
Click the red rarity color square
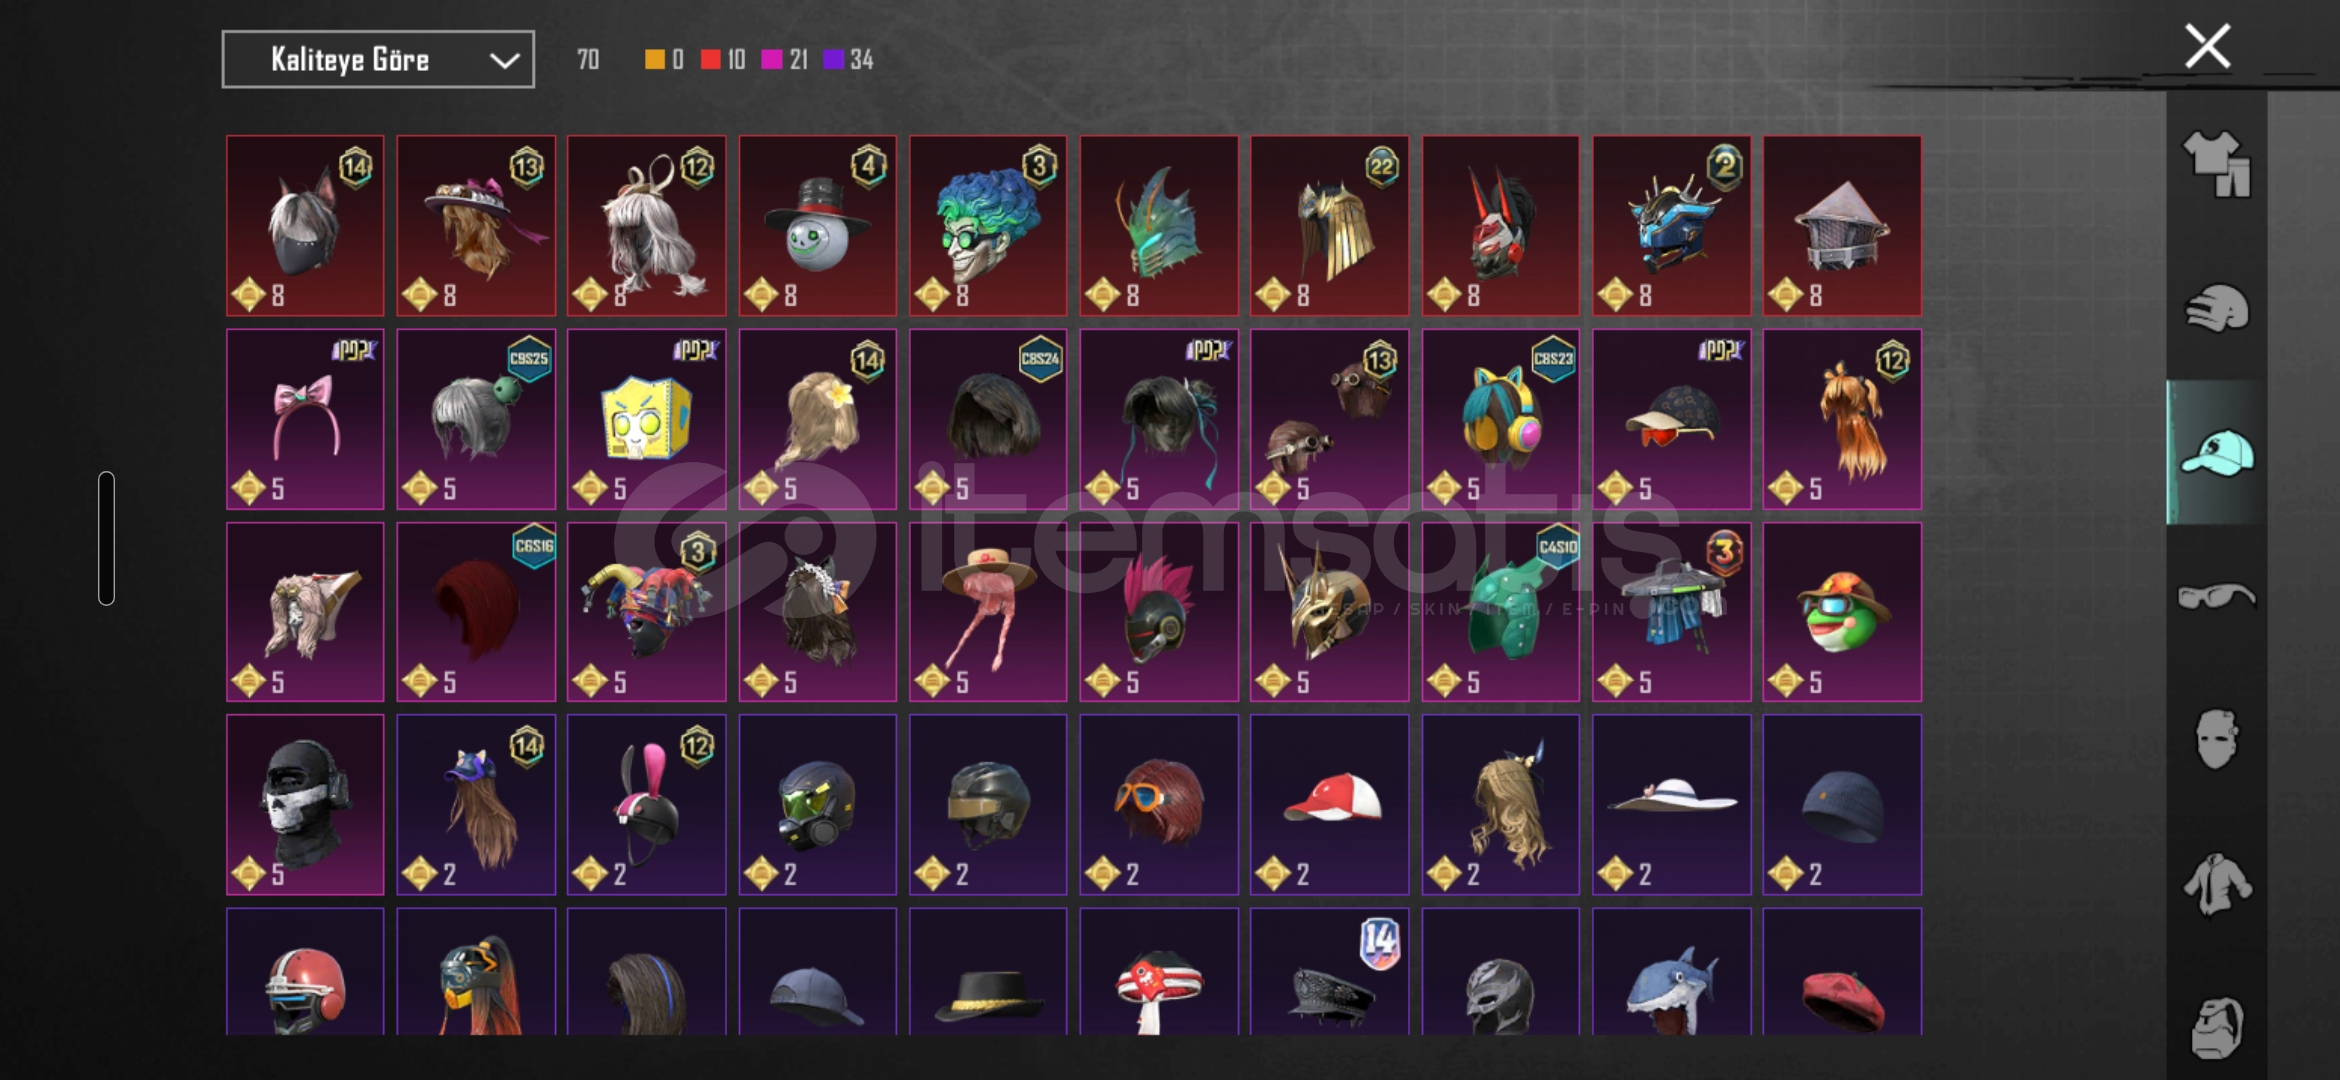pos(710,60)
